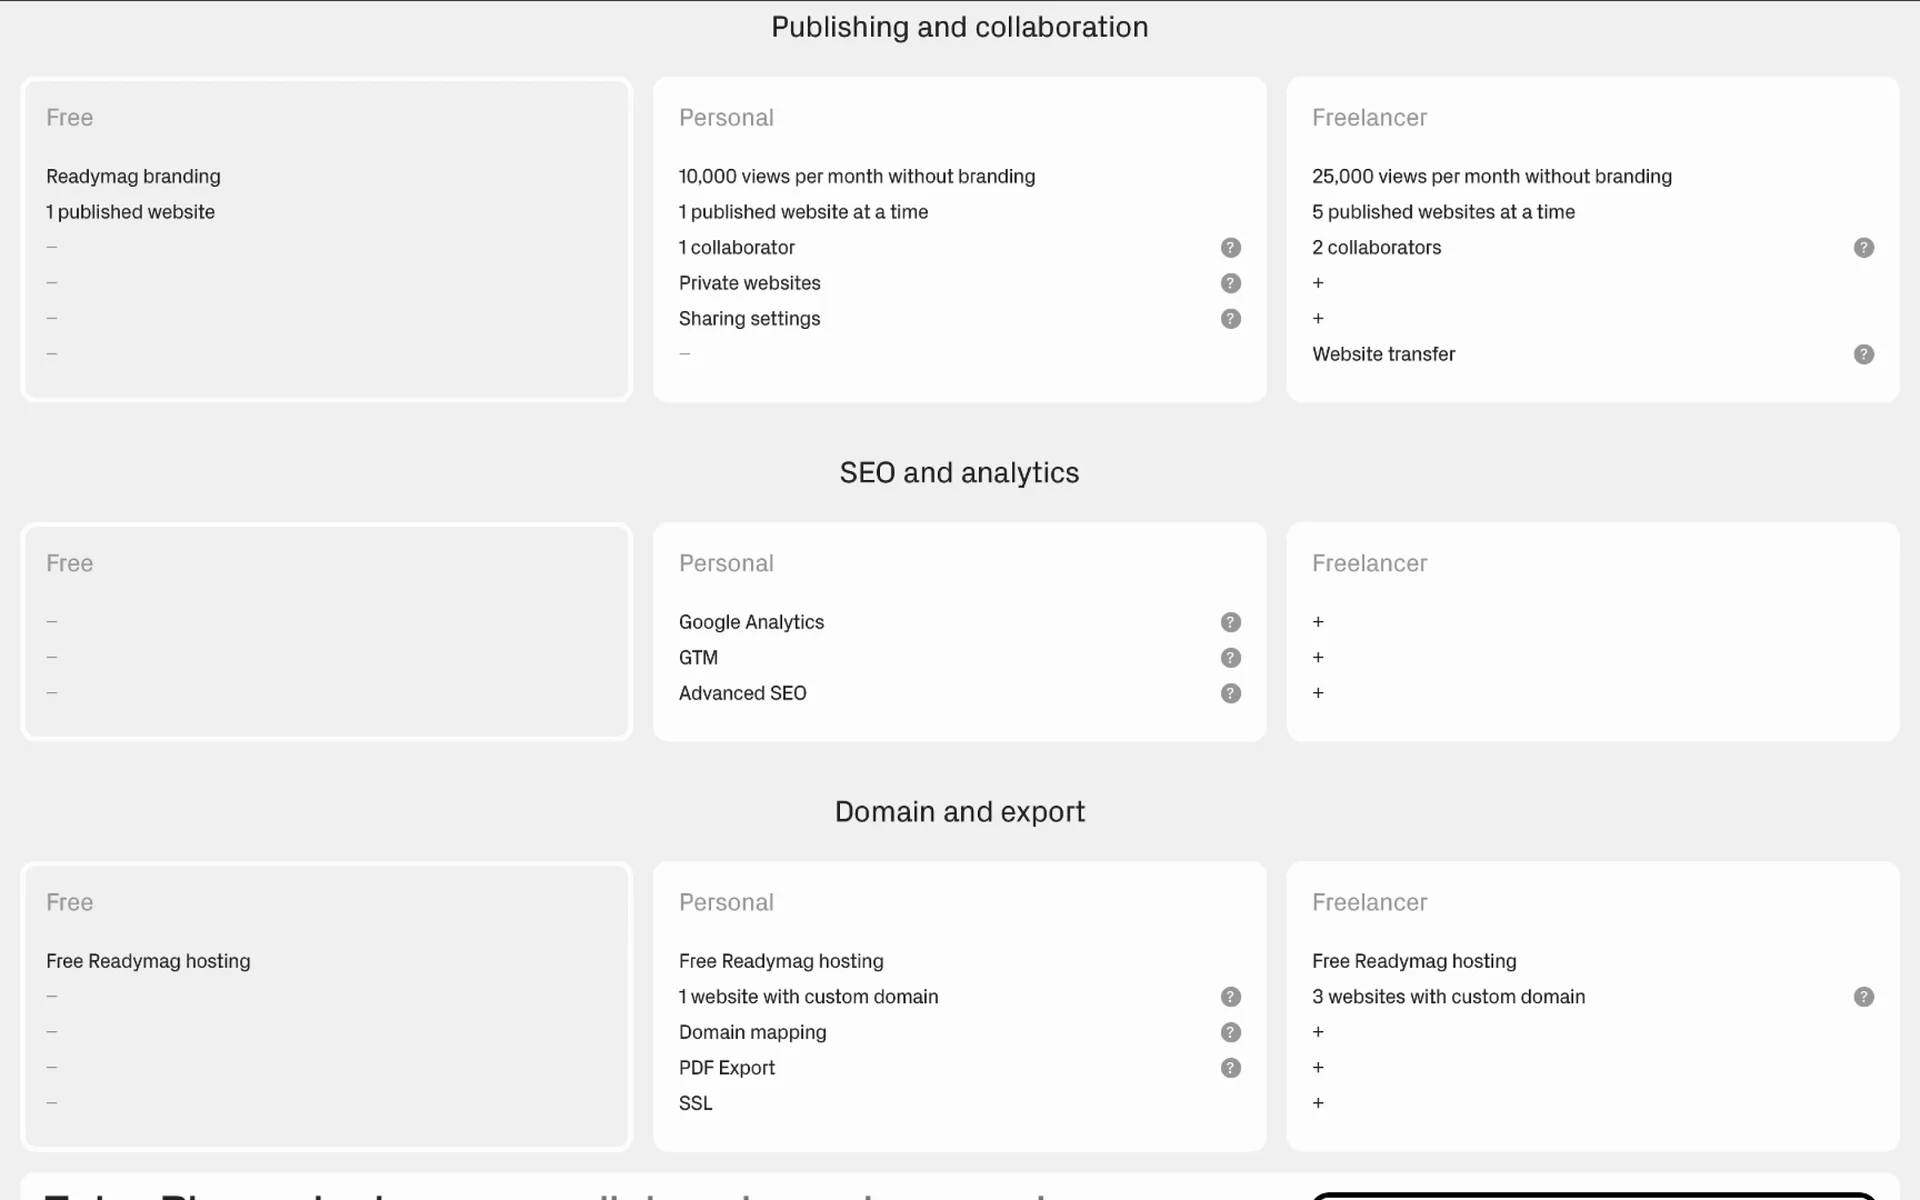Click Freelancer heading in Domain and export
The height and width of the screenshot is (1200, 1920).
point(1369,903)
